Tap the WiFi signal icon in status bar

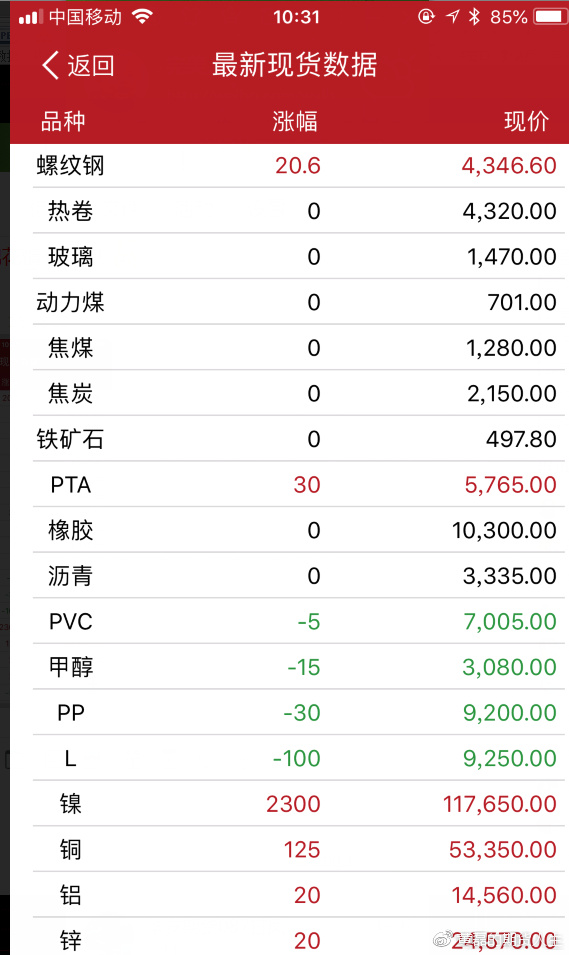[143, 16]
